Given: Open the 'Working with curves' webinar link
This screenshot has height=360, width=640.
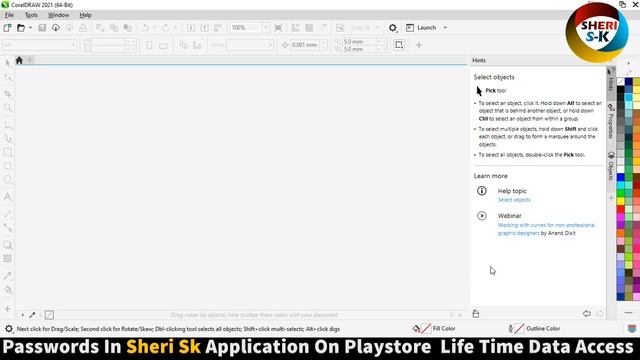Looking at the screenshot, I should click(546, 229).
